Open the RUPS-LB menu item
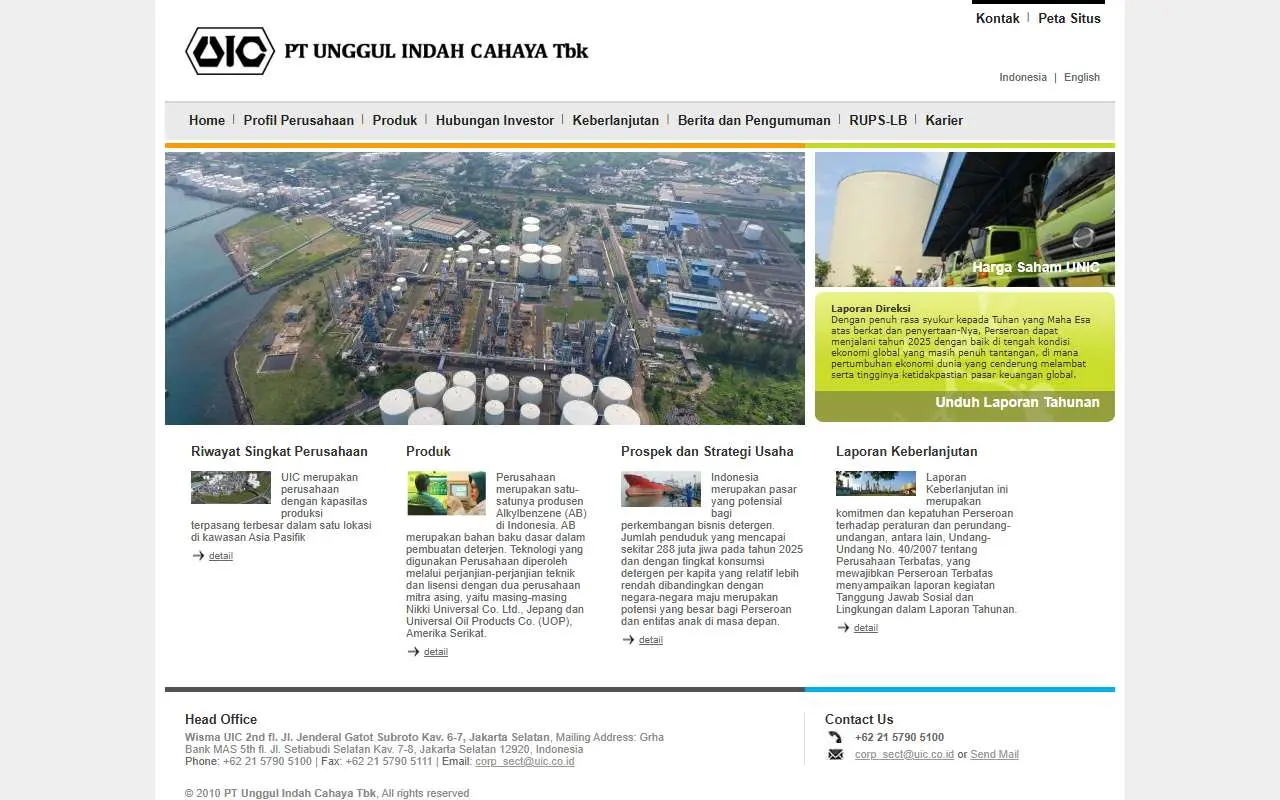The height and width of the screenshot is (800, 1280). tap(878, 120)
